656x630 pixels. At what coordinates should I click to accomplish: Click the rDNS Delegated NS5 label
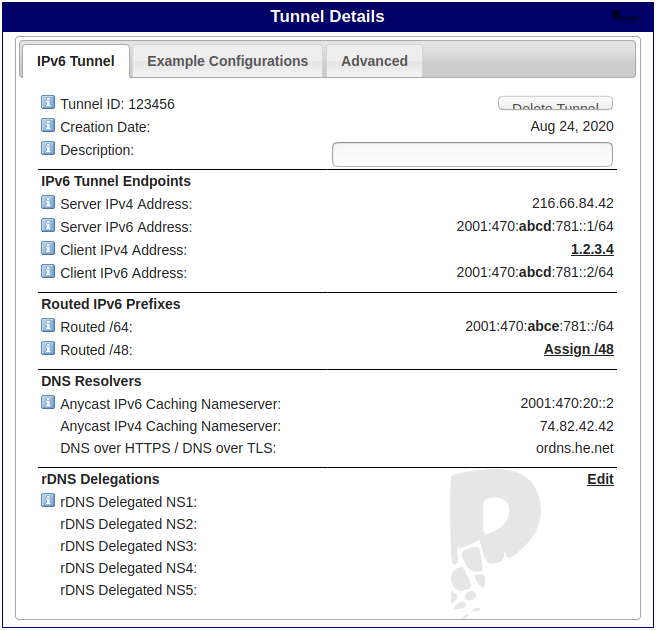pyautogui.click(x=128, y=590)
